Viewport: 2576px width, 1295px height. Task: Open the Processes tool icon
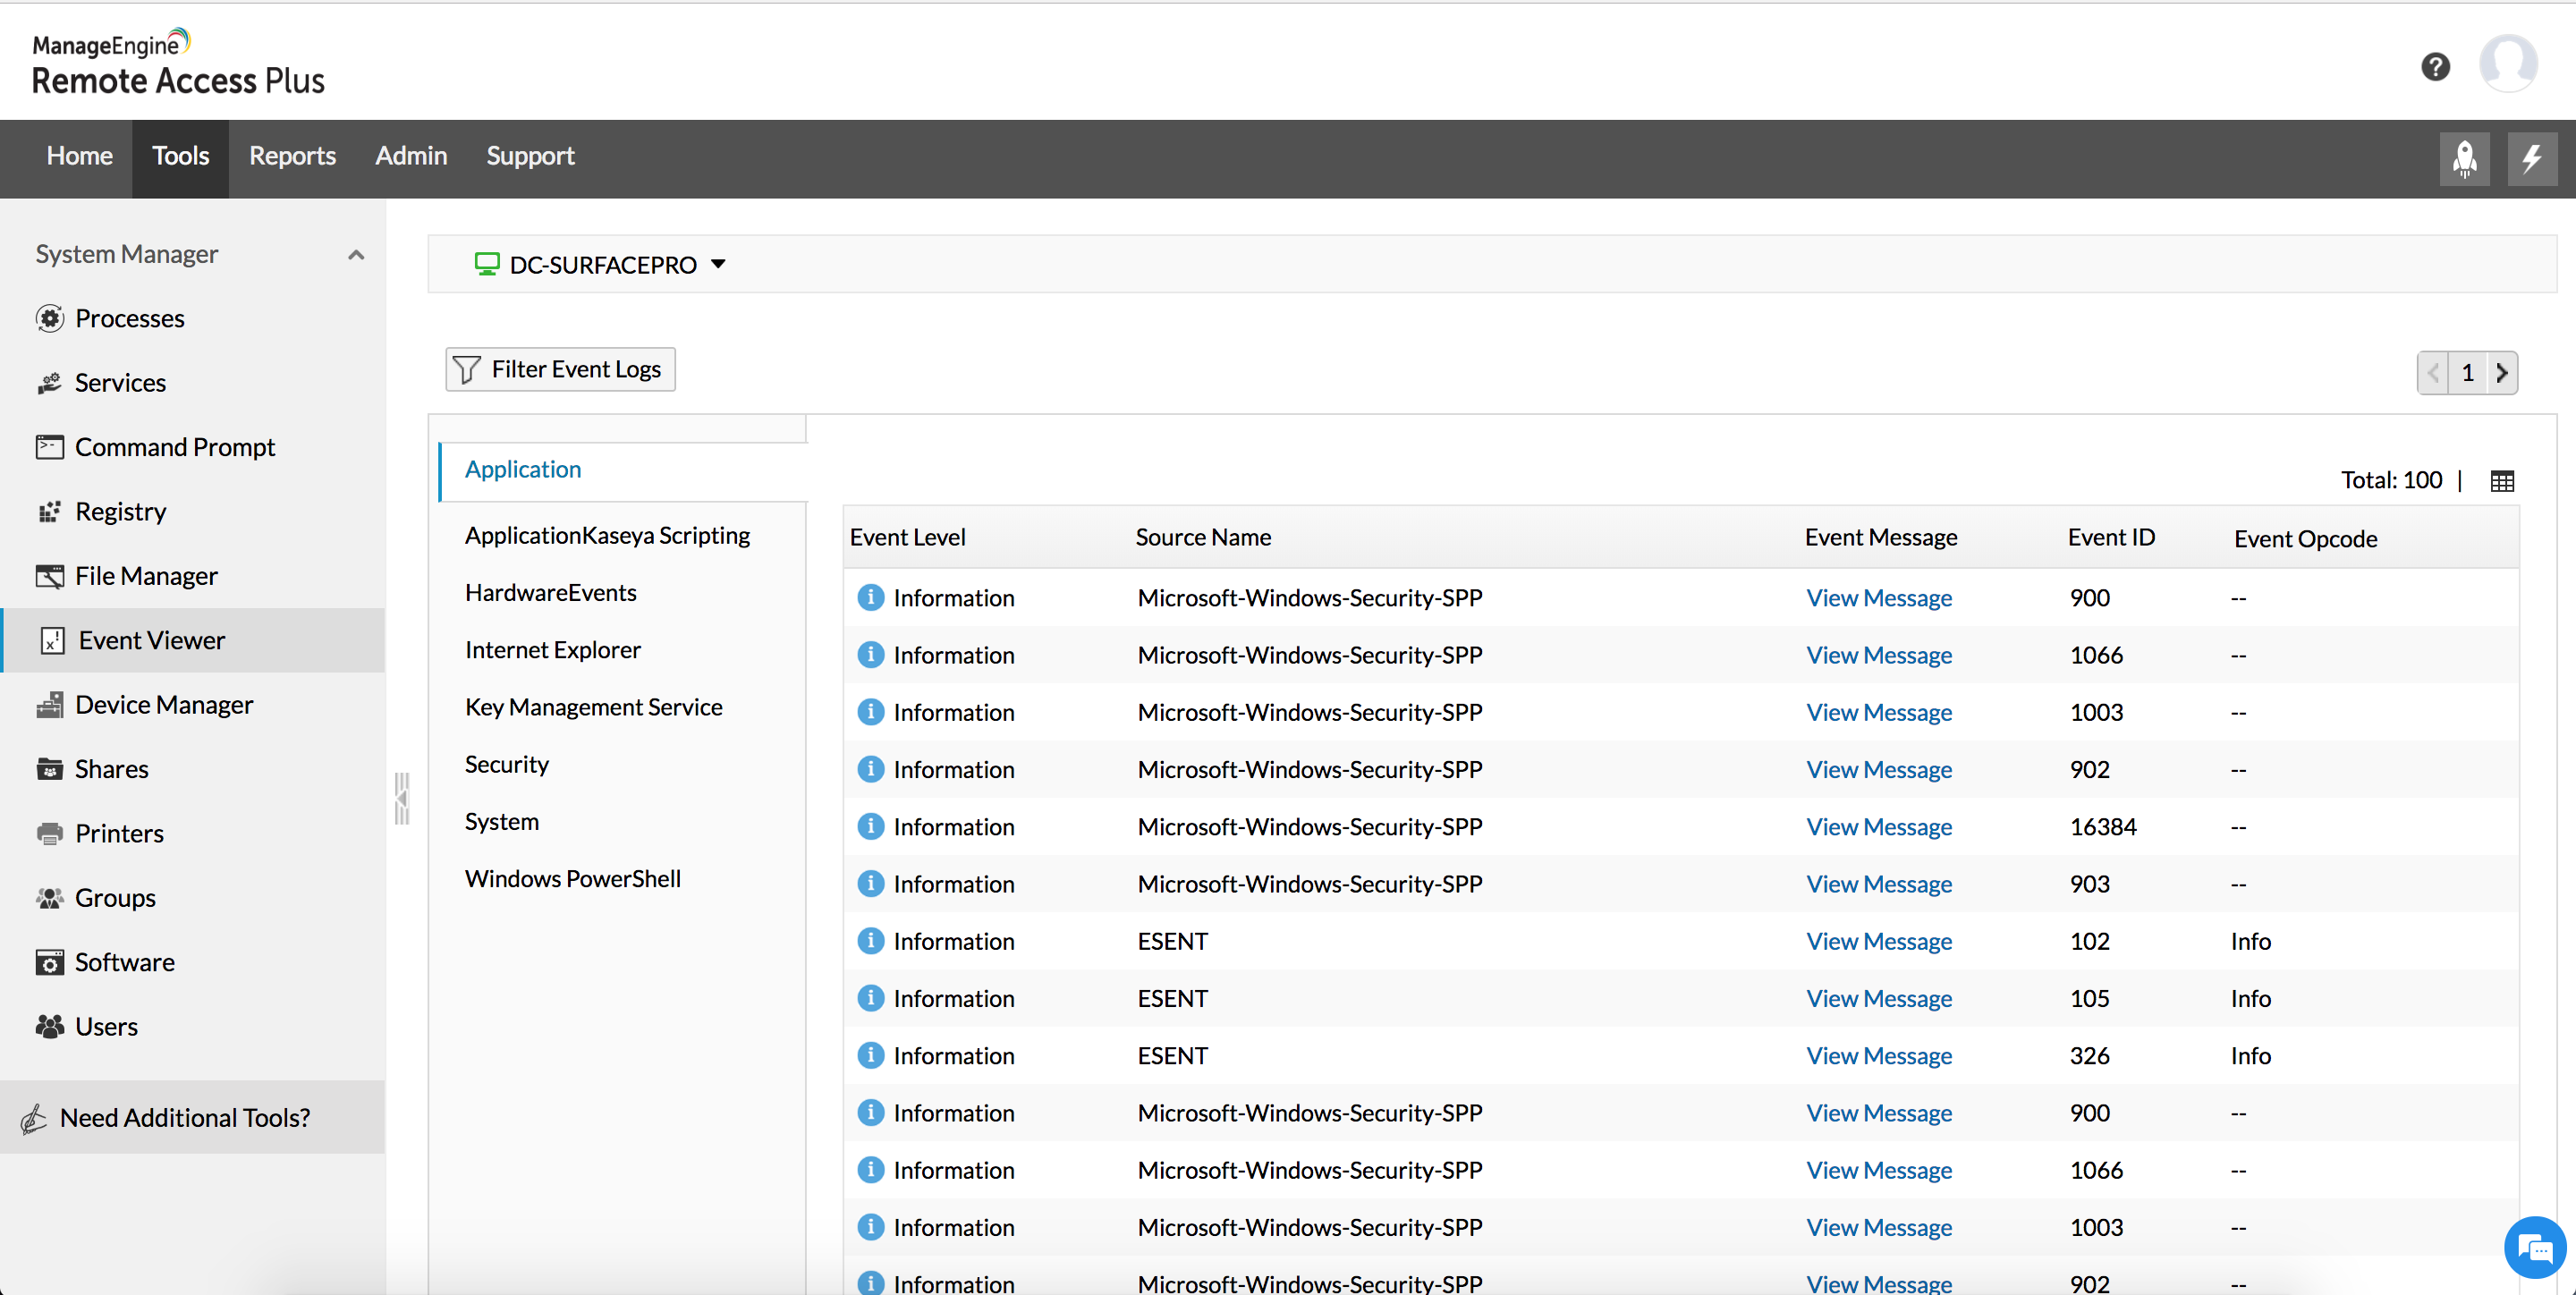(x=51, y=318)
